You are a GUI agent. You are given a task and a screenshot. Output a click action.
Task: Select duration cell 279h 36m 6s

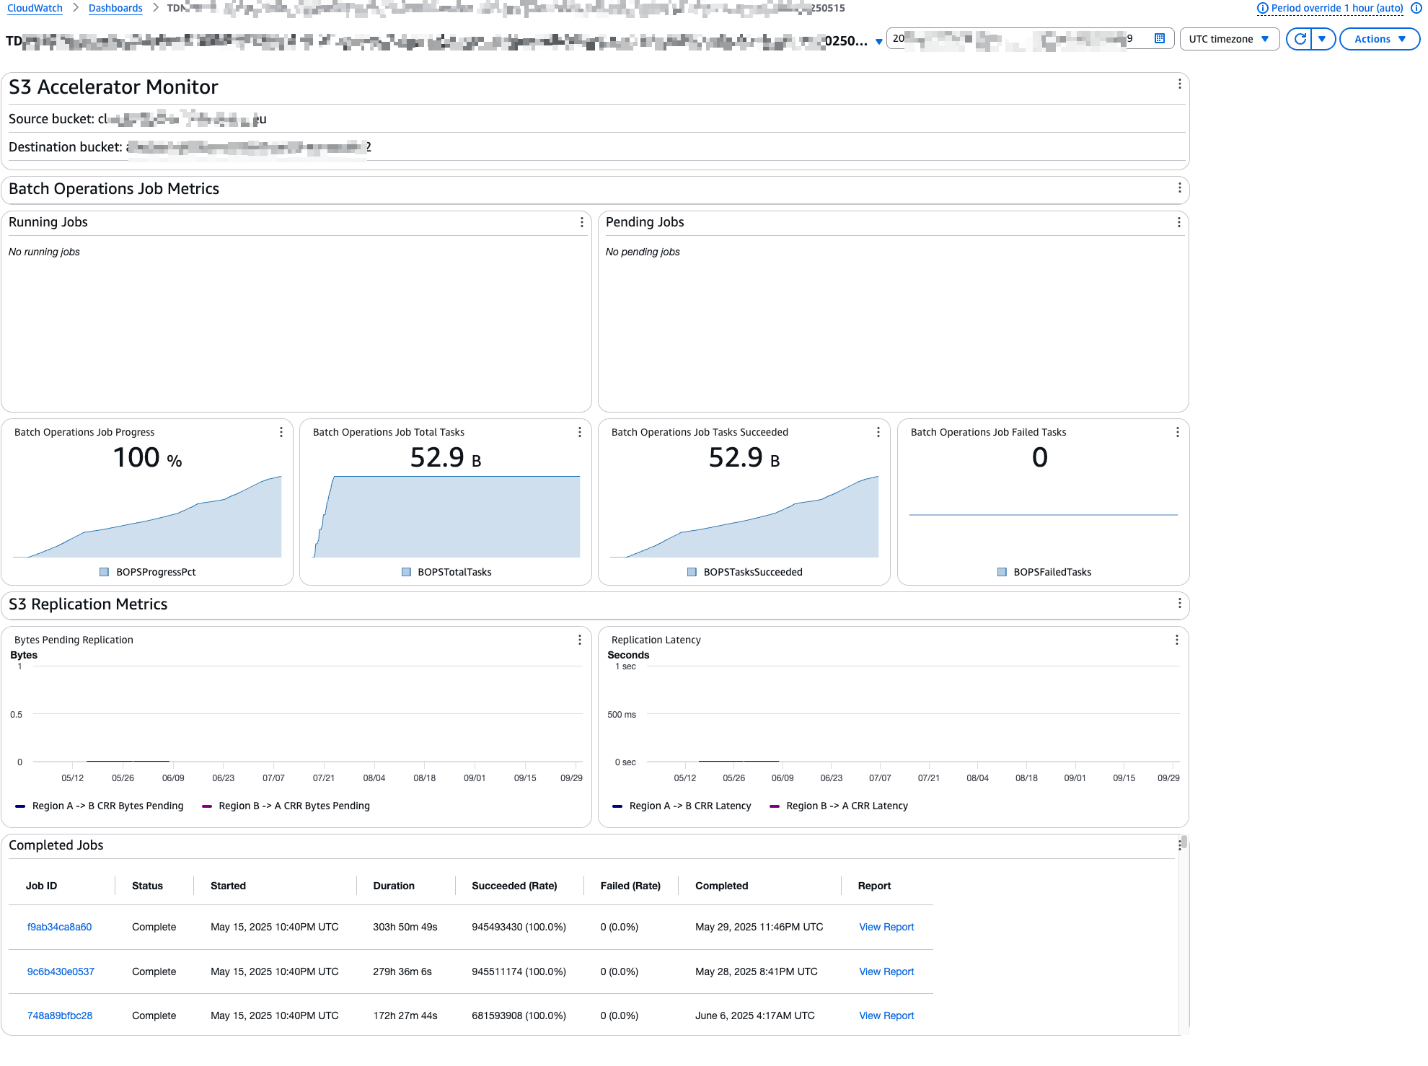tap(402, 972)
